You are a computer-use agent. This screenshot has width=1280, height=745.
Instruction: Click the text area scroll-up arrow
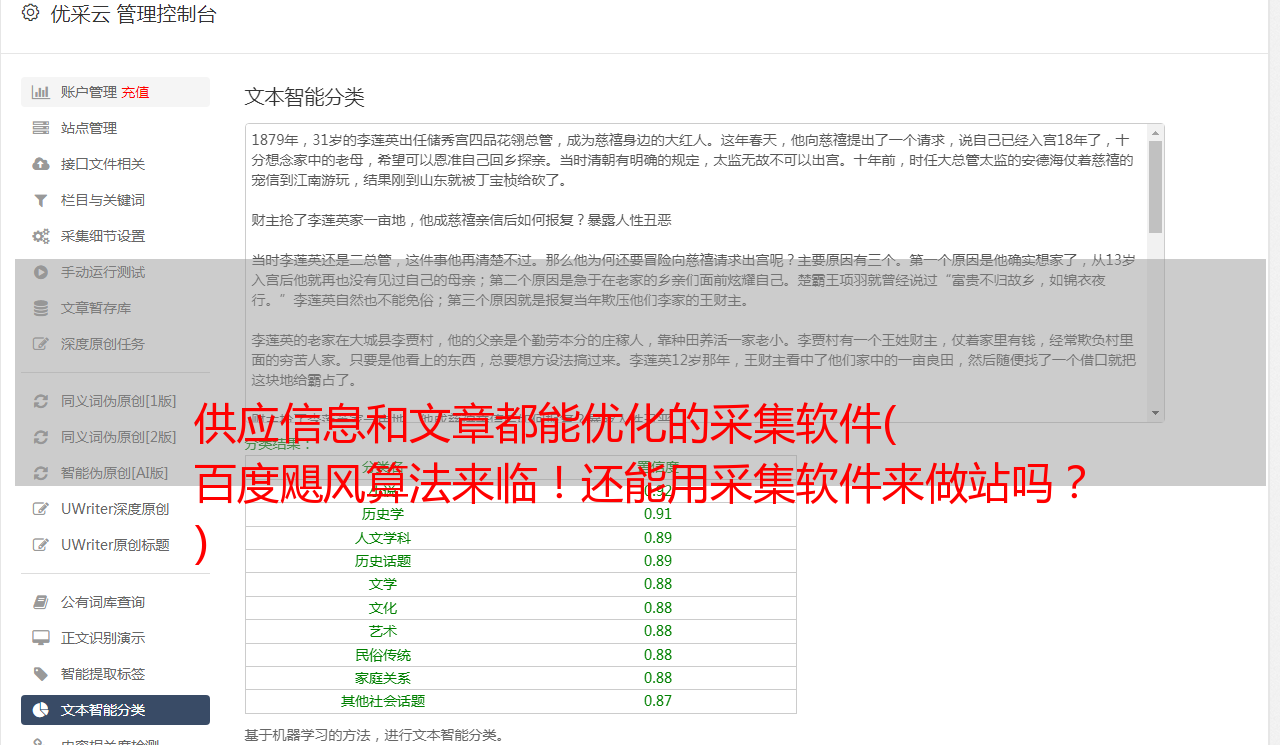click(x=1155, y=132)
